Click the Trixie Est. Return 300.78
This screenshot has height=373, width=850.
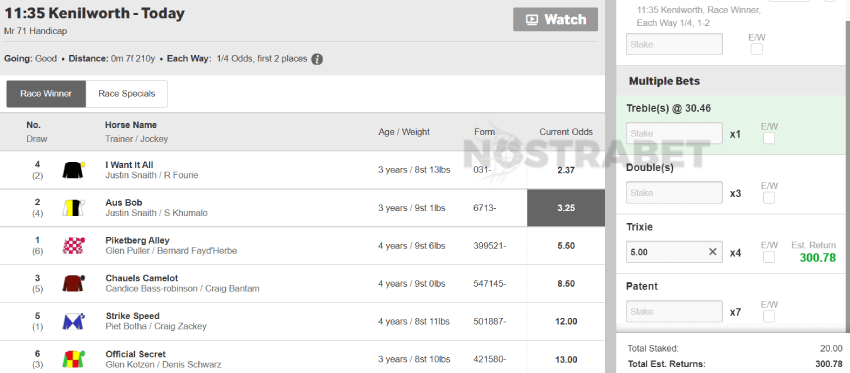tap(817, 258)
